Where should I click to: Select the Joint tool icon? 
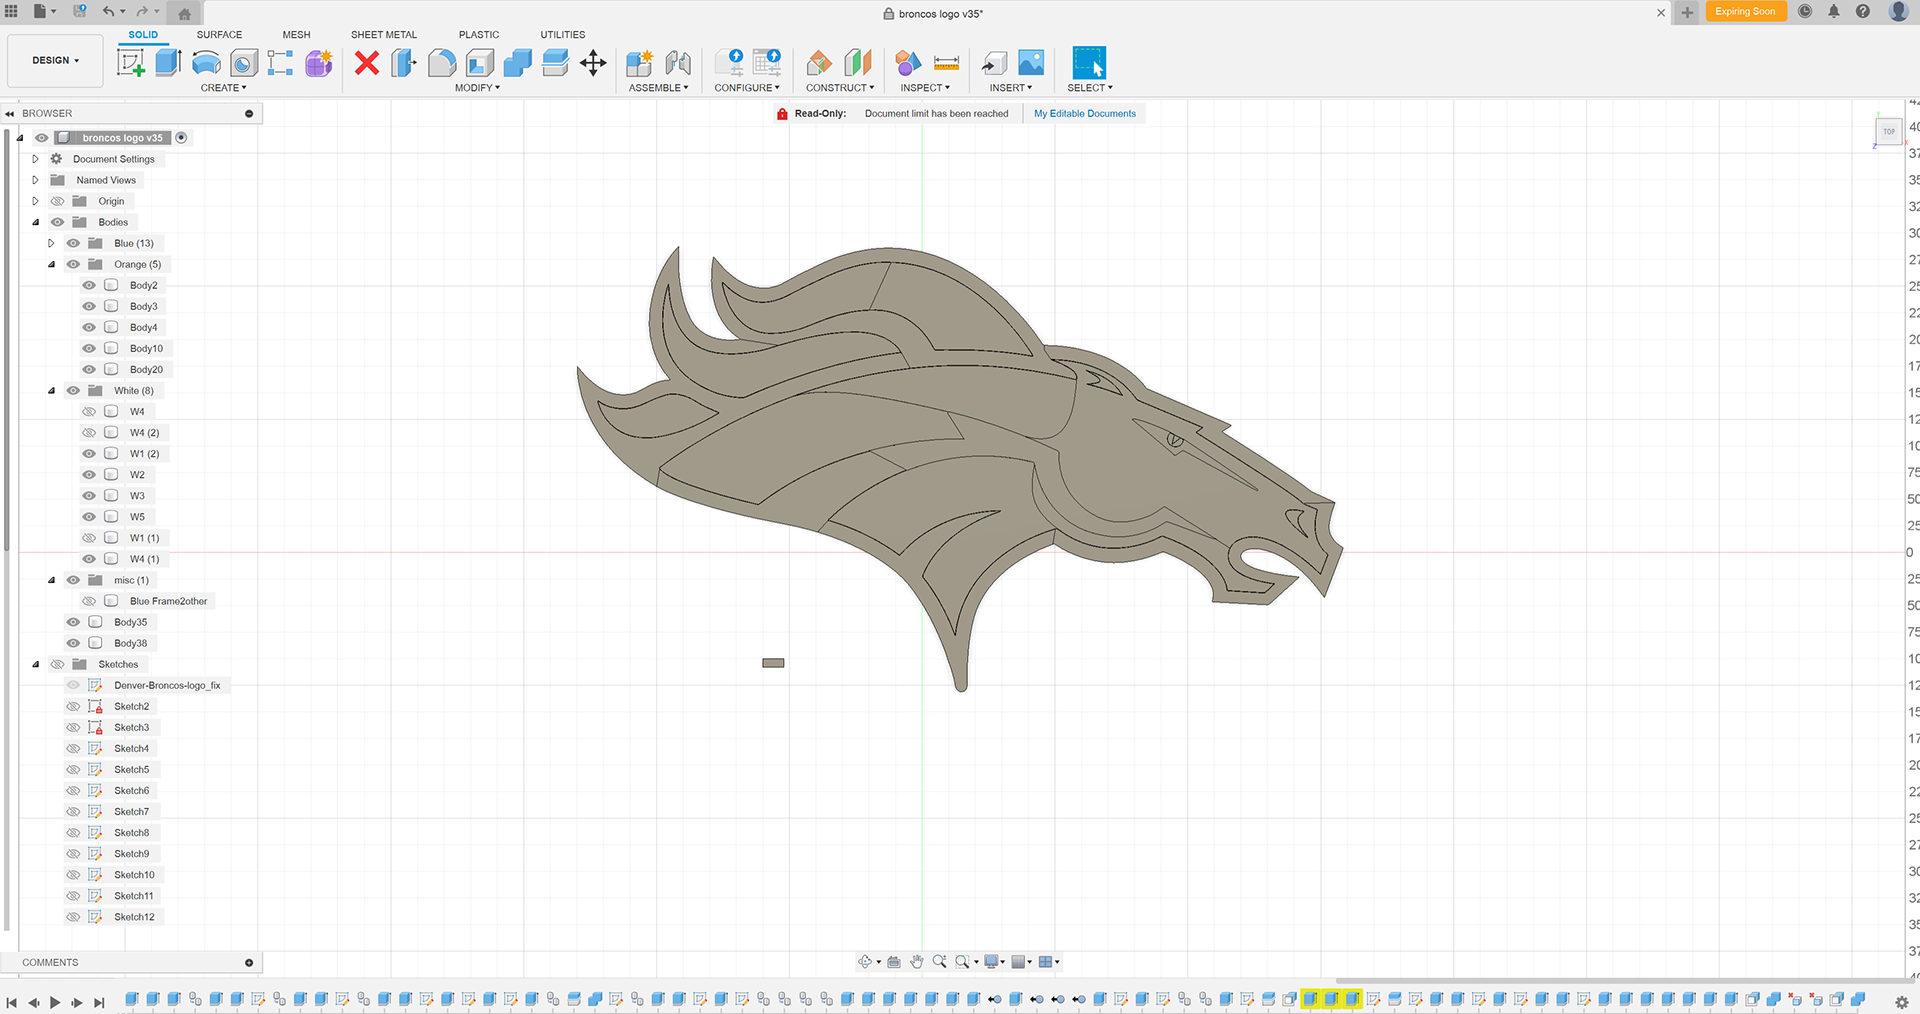pos(678,63)
